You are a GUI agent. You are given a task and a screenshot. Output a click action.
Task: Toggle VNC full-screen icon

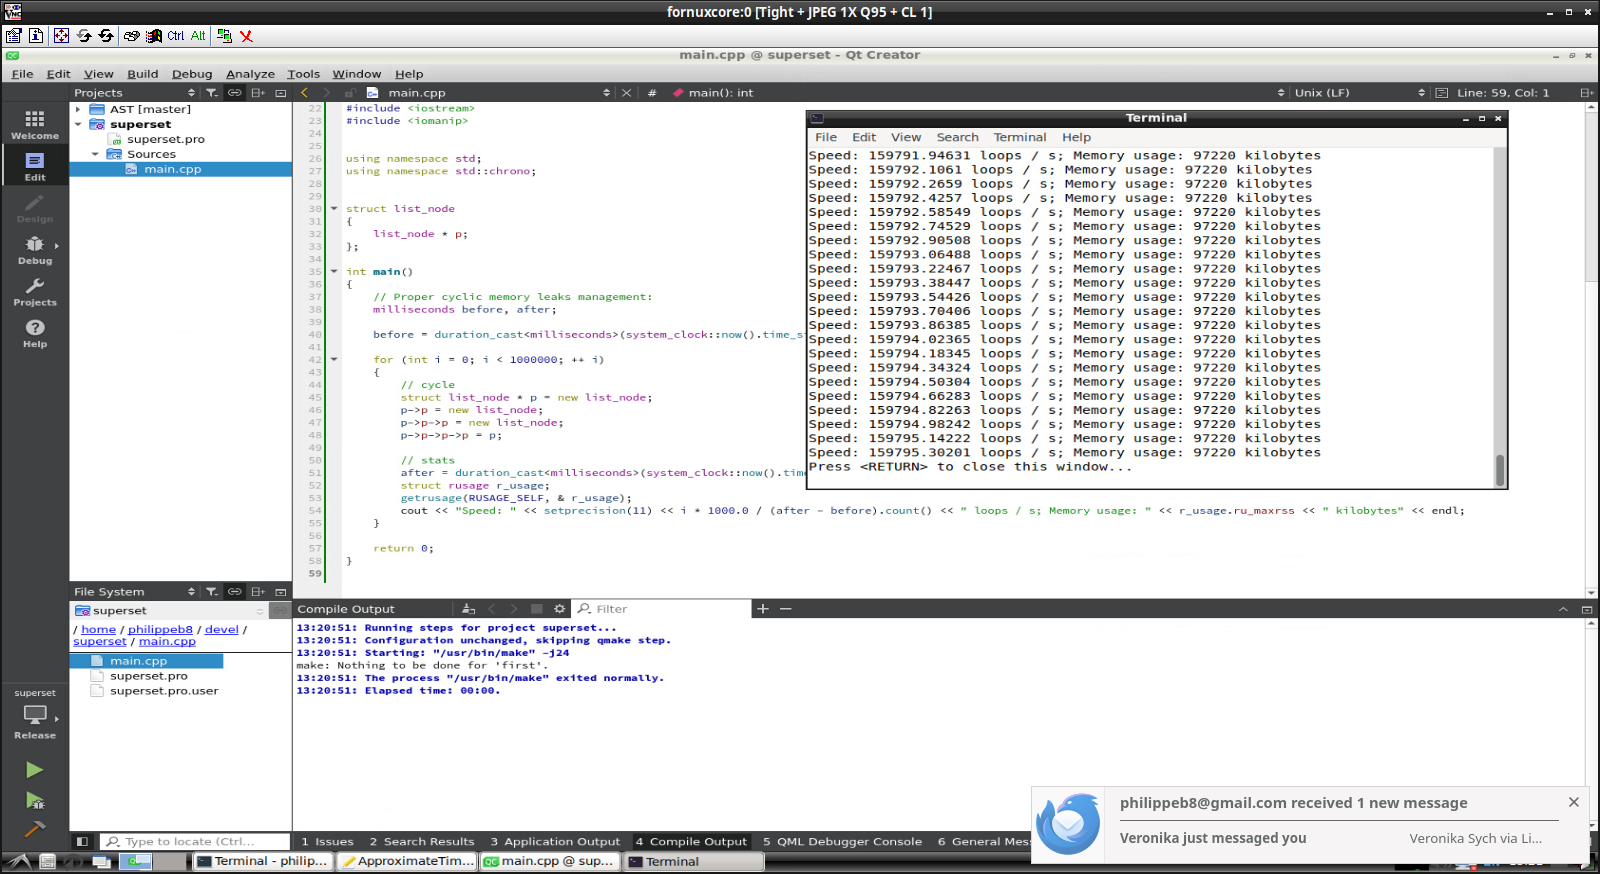click(61, 36)
